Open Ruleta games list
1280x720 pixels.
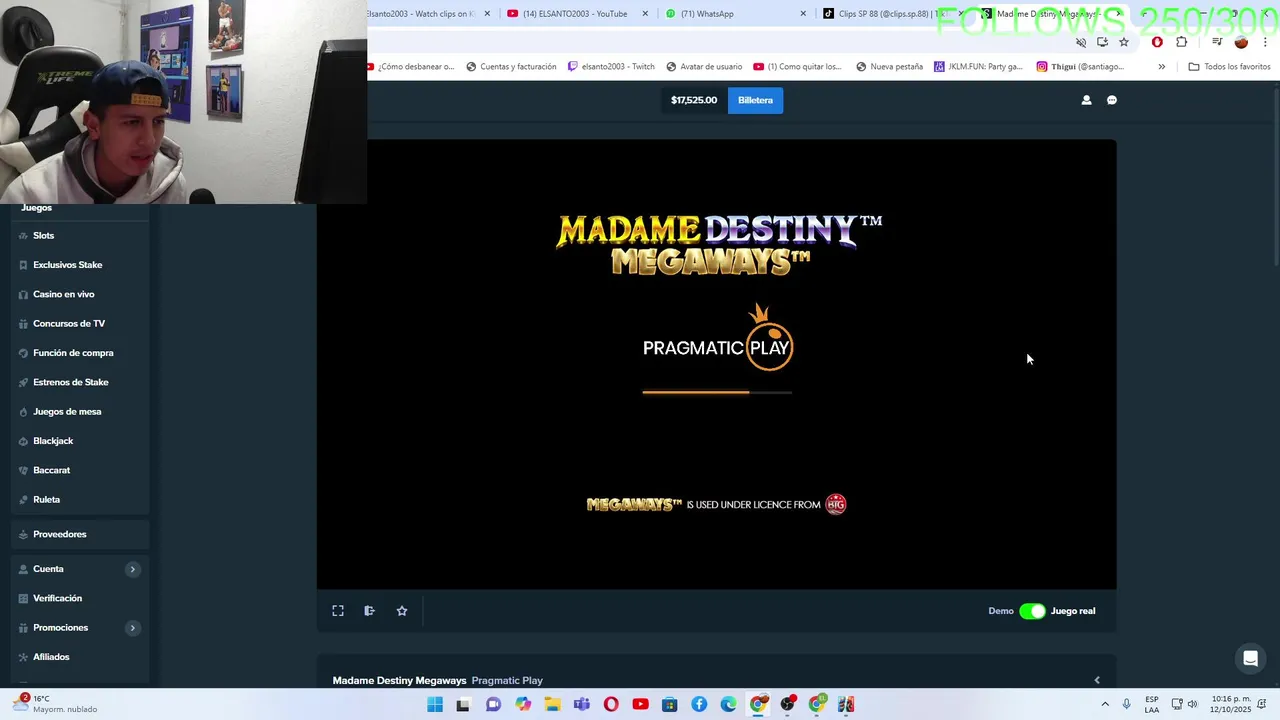(80, 500)
